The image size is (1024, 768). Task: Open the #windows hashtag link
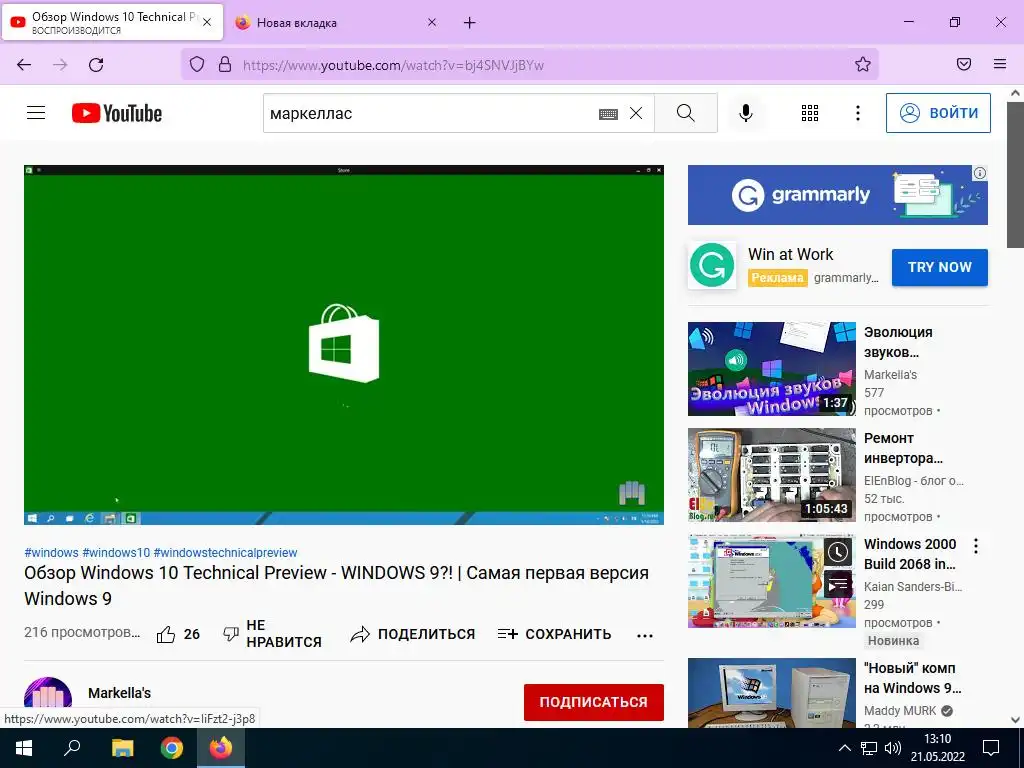[51, 552]
